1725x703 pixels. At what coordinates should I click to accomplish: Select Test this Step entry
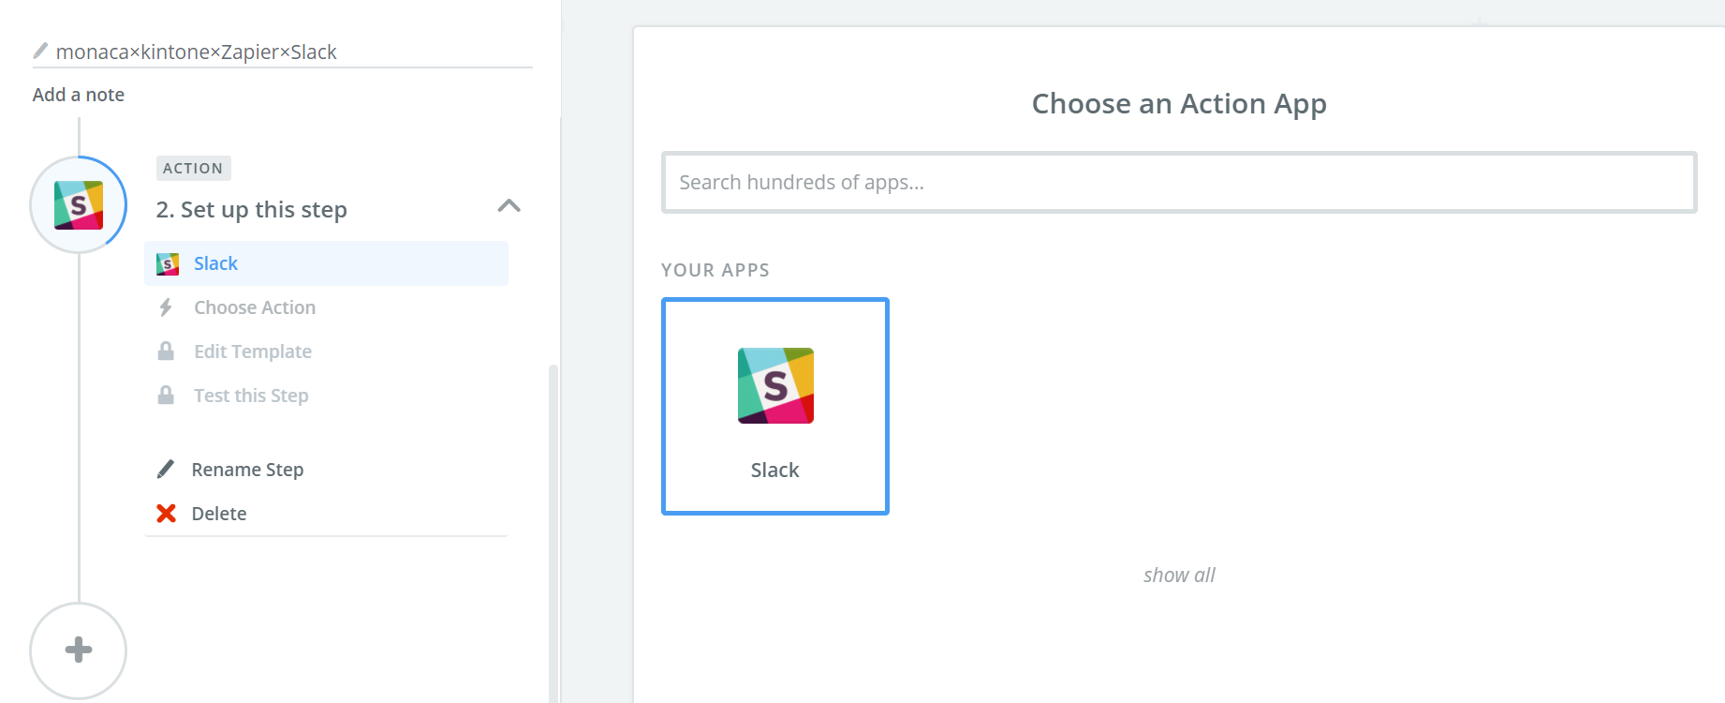click(x=251, y=395)
